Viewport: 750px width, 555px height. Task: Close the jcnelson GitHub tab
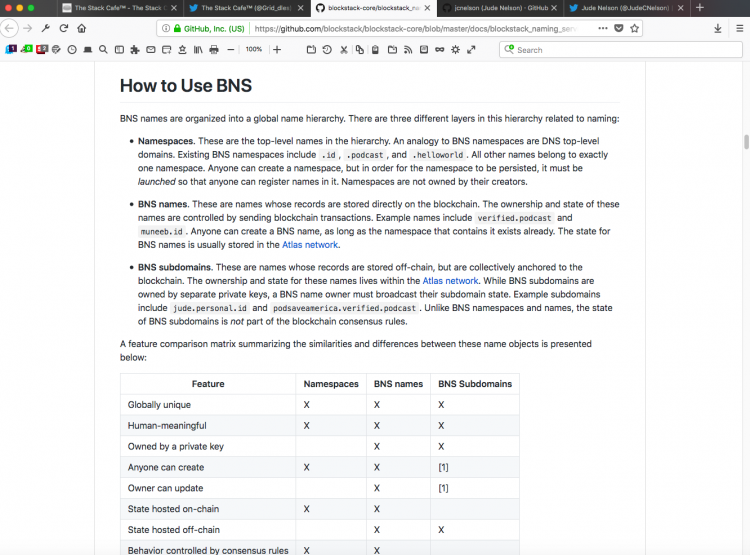(554, 8)
